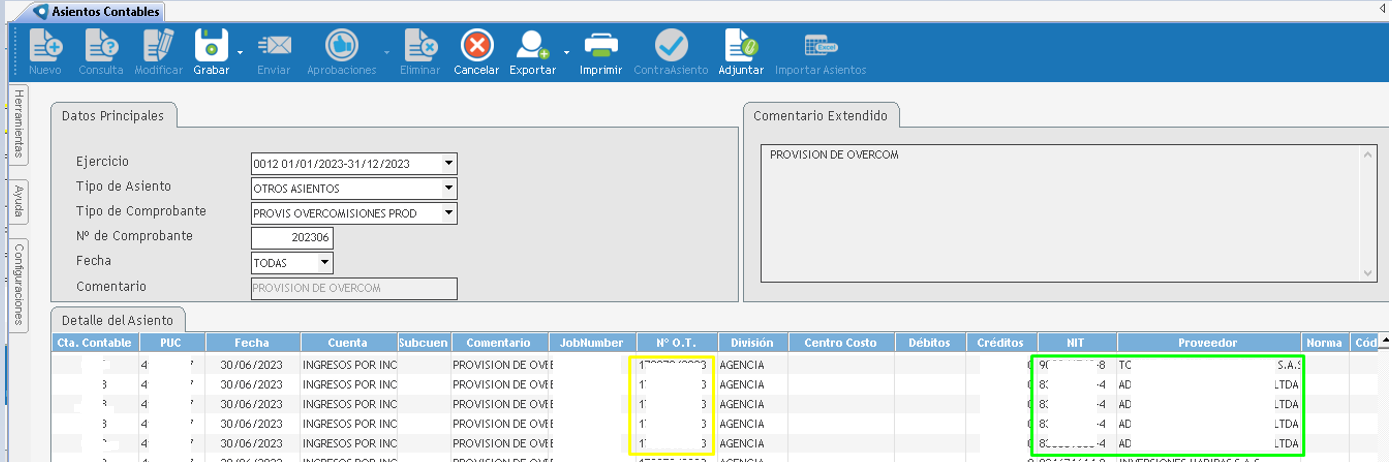Print using the Imprimir icon
The image size is (1392, 462).
pyautogui.click(x=601, y=46)
